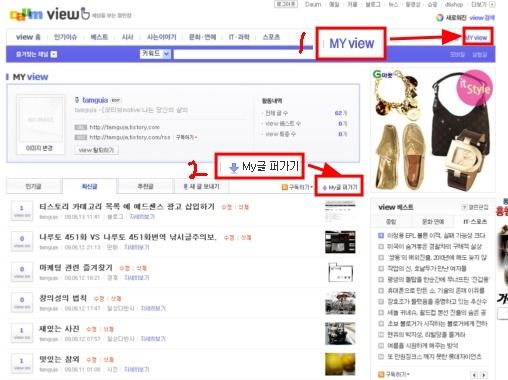Expand the 구독하기 option next to the RSS URL

tap(186, 137)
